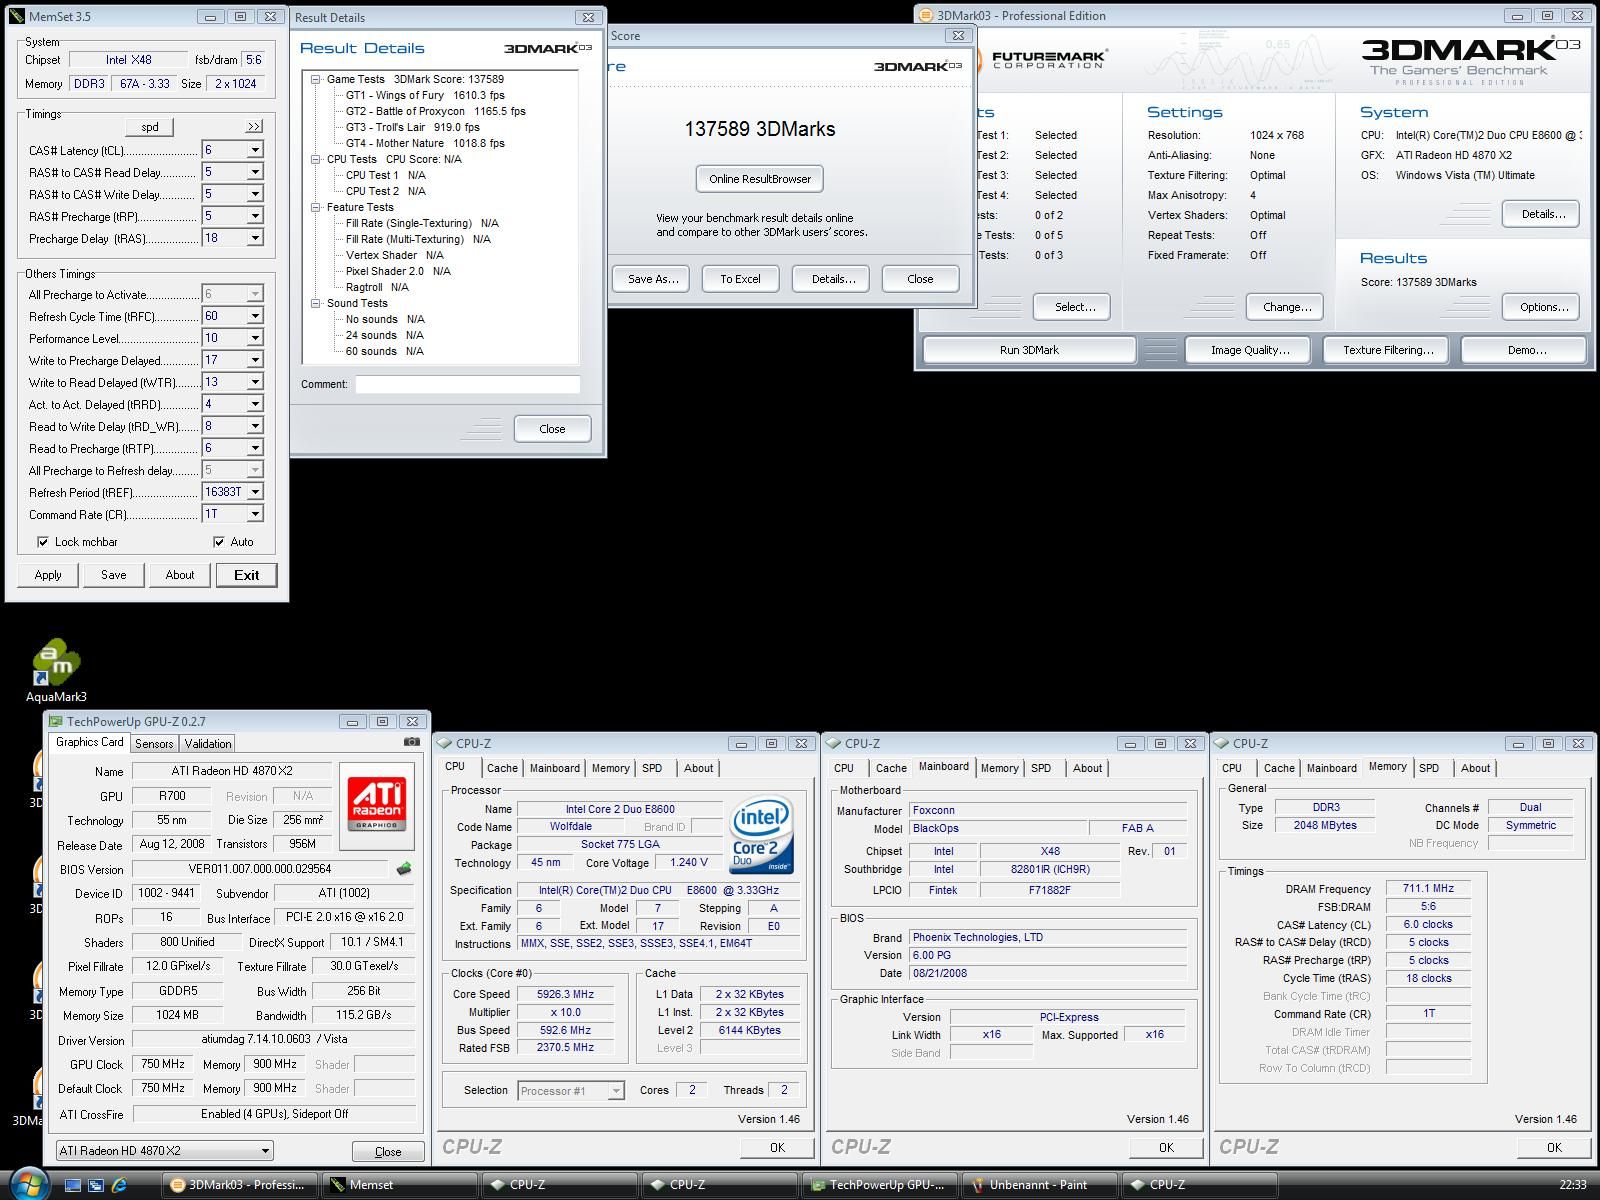
Task: Click the CPU tab window's CPU-Z title icon
Action: pos(445,744)
